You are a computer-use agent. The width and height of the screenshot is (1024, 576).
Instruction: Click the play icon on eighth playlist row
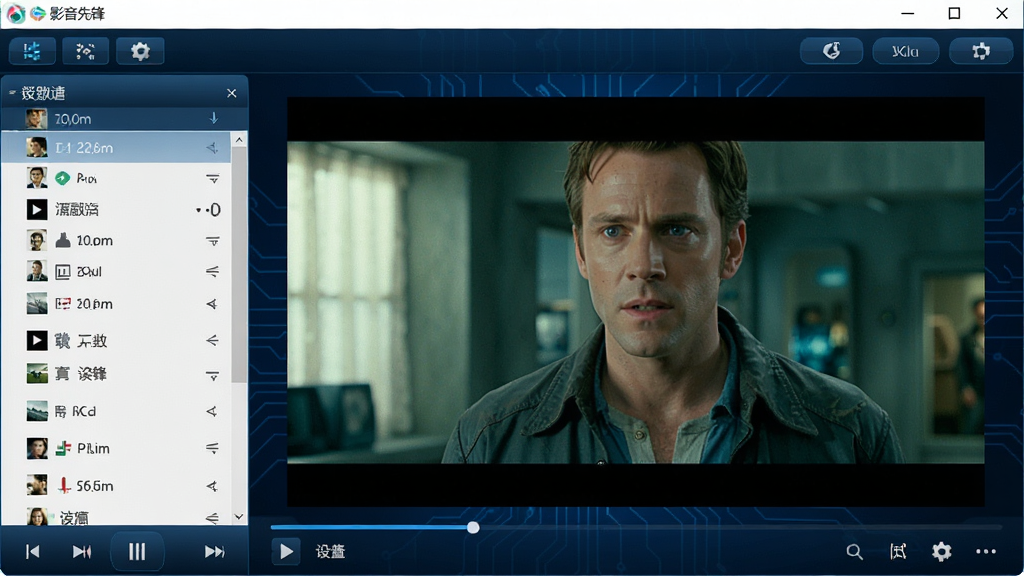coord(37,340)
